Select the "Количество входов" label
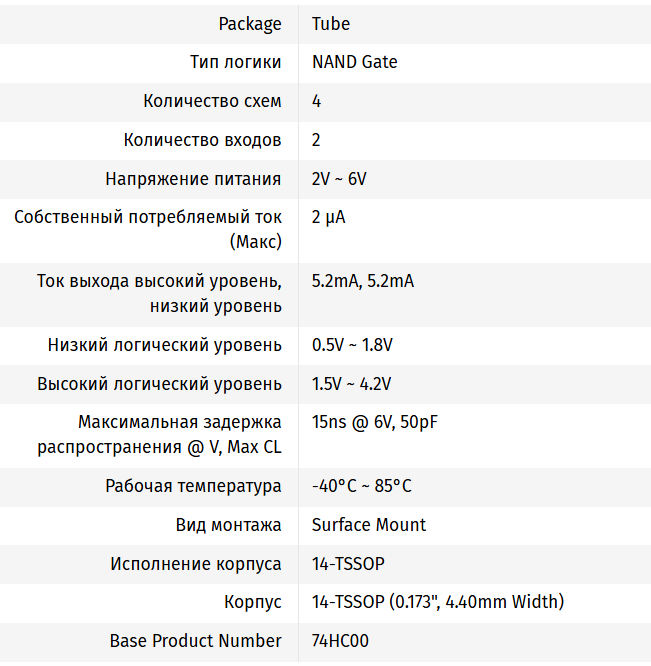 coord(202,140)
